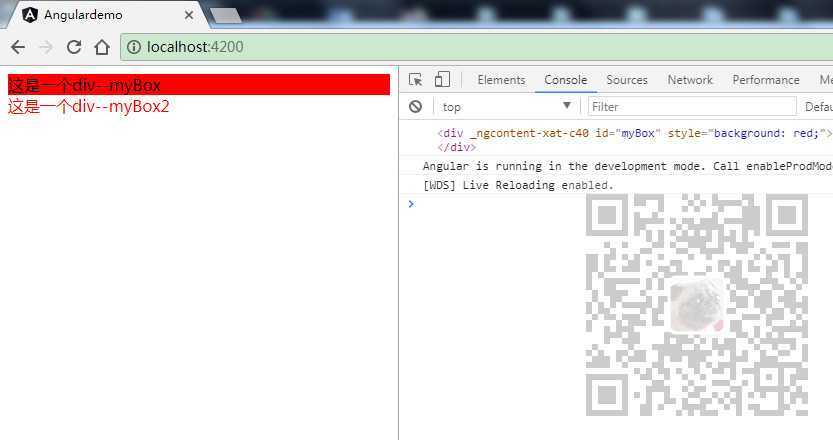Click the console prompt arrow
The width and height of the screenshot is (833, 440).
[411, 204]
